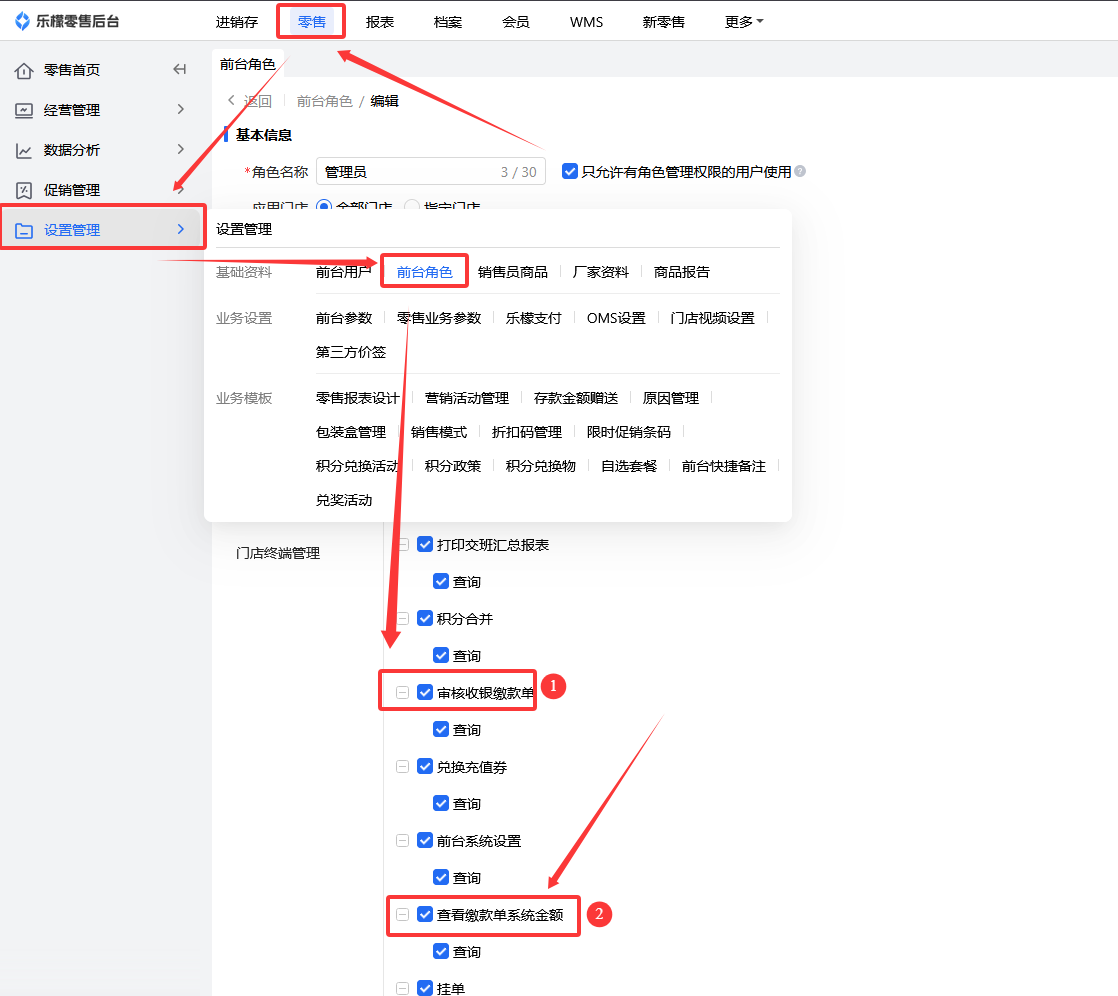Open 厂家资料 settings link
The height and width of the screenshot is (996, 1118).
(x=600, y=272)
